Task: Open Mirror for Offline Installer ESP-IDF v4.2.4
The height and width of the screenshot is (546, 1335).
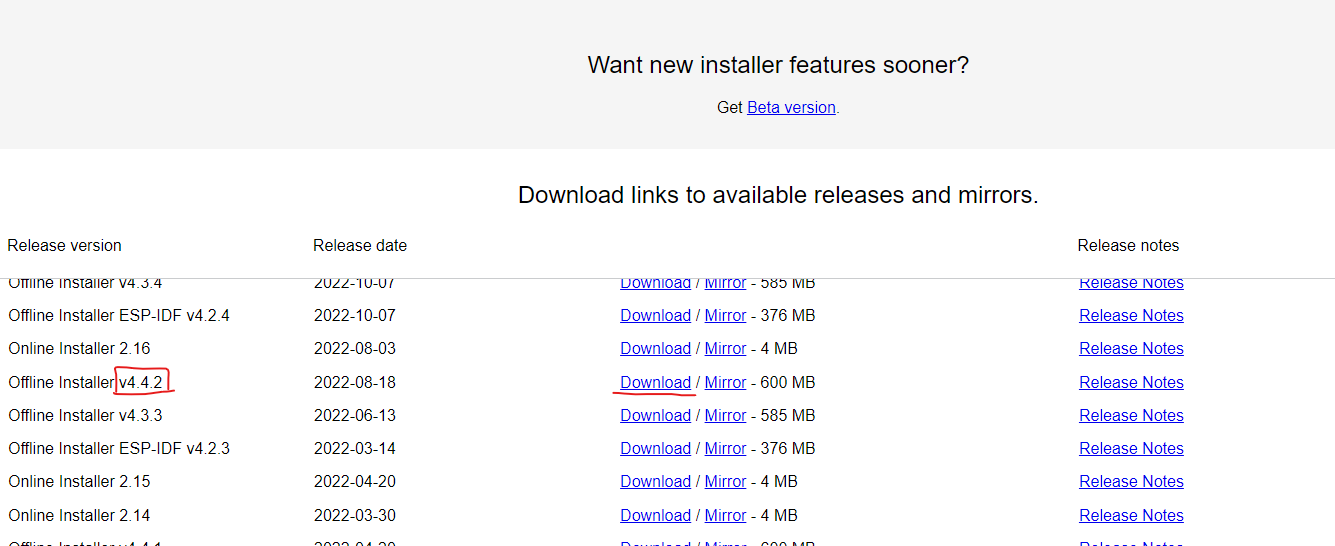Action: 725,315
